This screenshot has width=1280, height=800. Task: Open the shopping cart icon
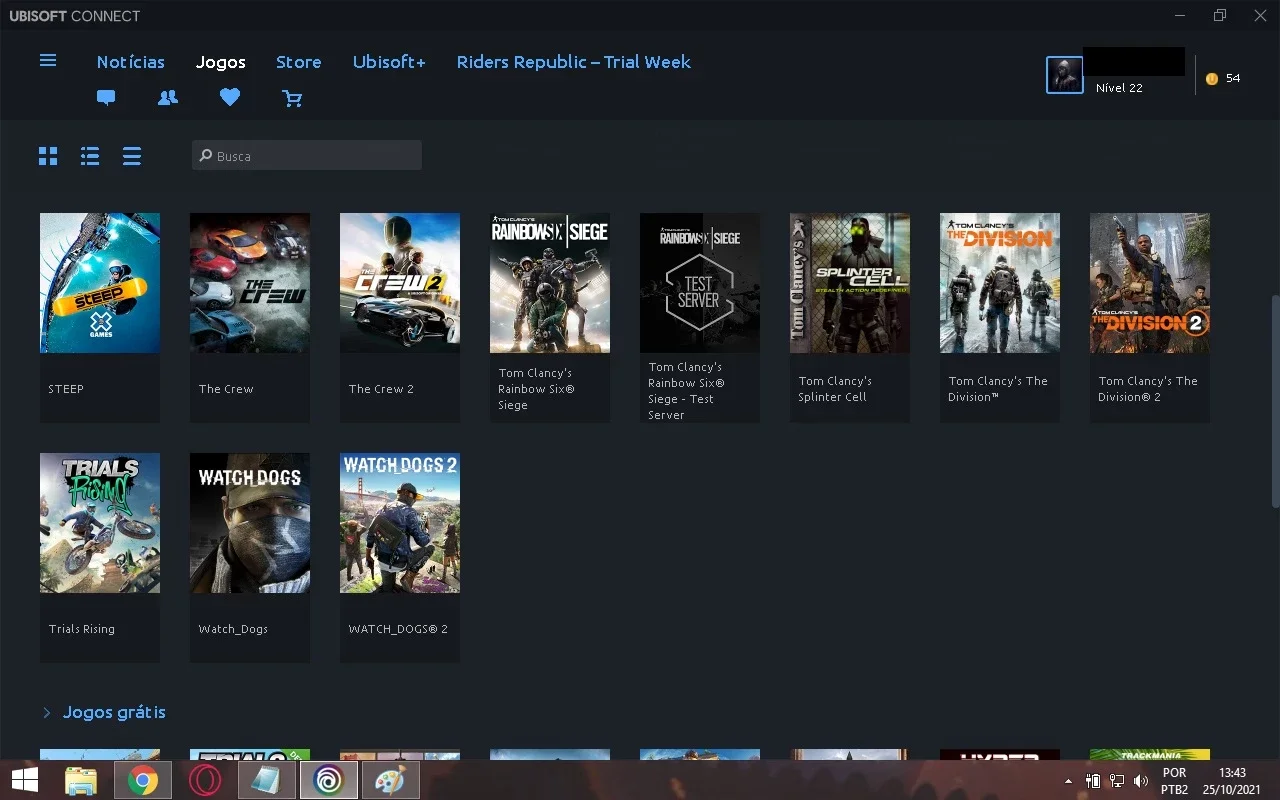tap(292, 98)
